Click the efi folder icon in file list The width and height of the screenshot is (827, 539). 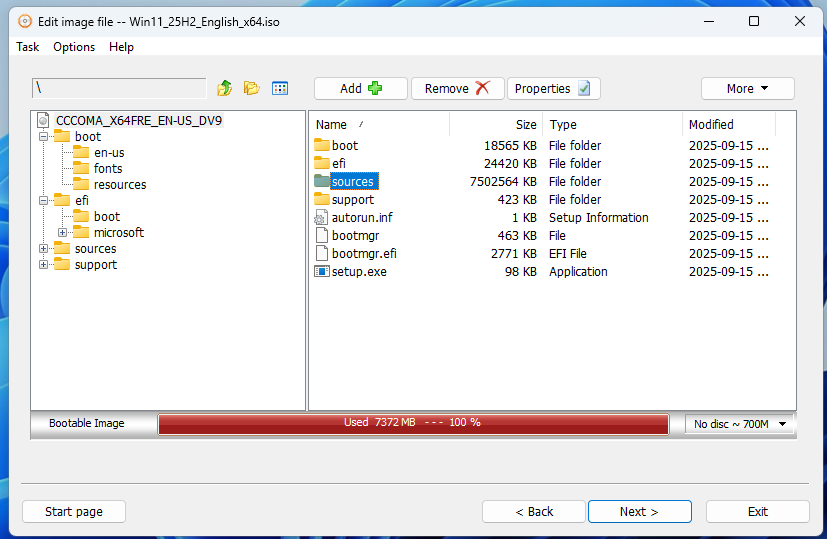coord(322,163)
